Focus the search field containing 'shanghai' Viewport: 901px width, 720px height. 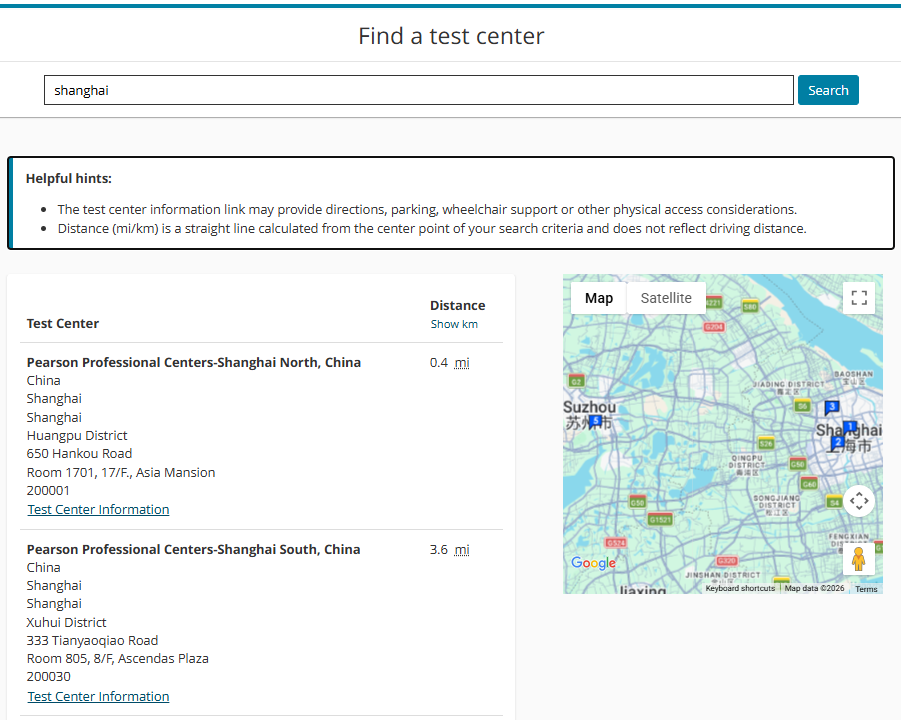pyautogui.click(x=419, y=90)
